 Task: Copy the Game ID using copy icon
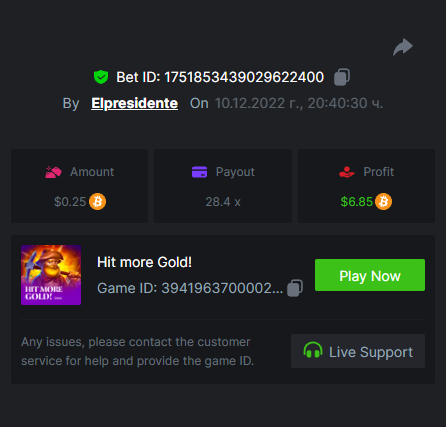295,288
